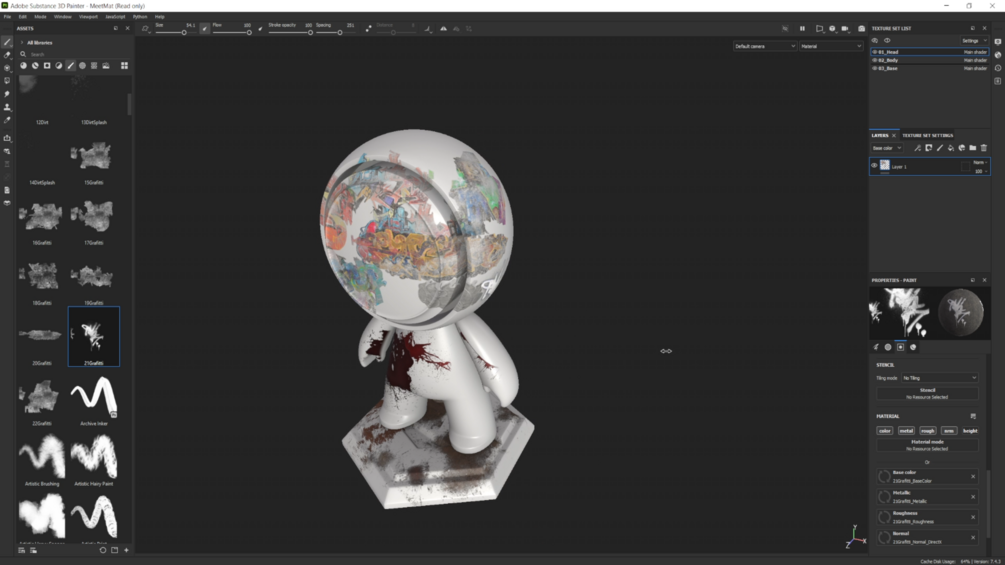Open Shader settings globe icon on right sidebar
The height and width of the screenshot is (565, 1005).
tap(998, 55)
